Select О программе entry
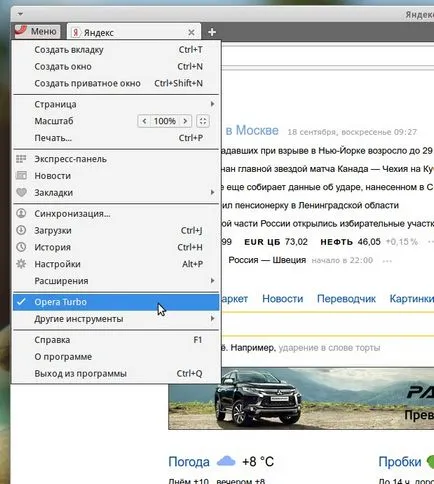 116,357
